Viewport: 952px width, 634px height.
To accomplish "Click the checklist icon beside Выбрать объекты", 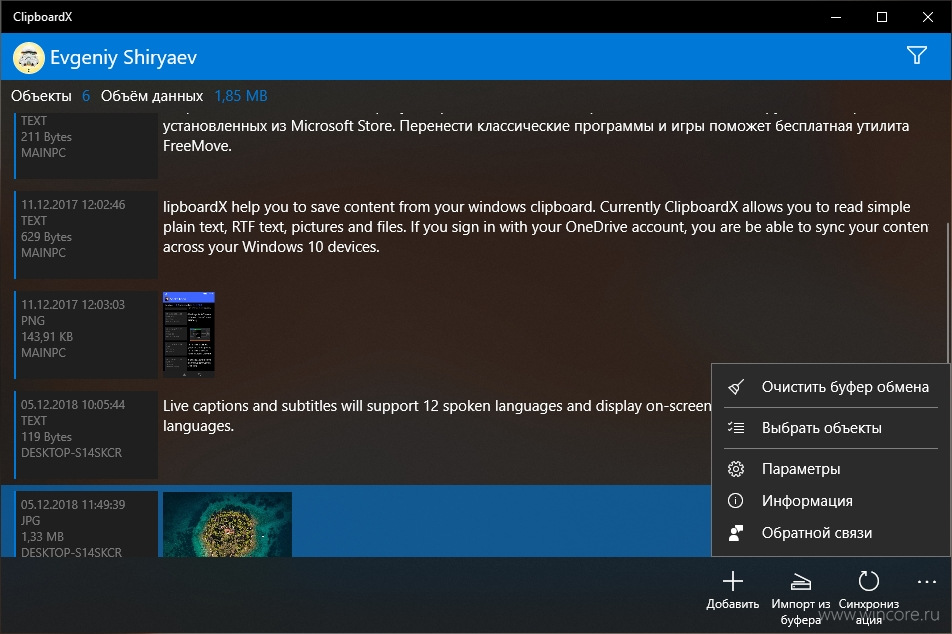I will (736, 428).
